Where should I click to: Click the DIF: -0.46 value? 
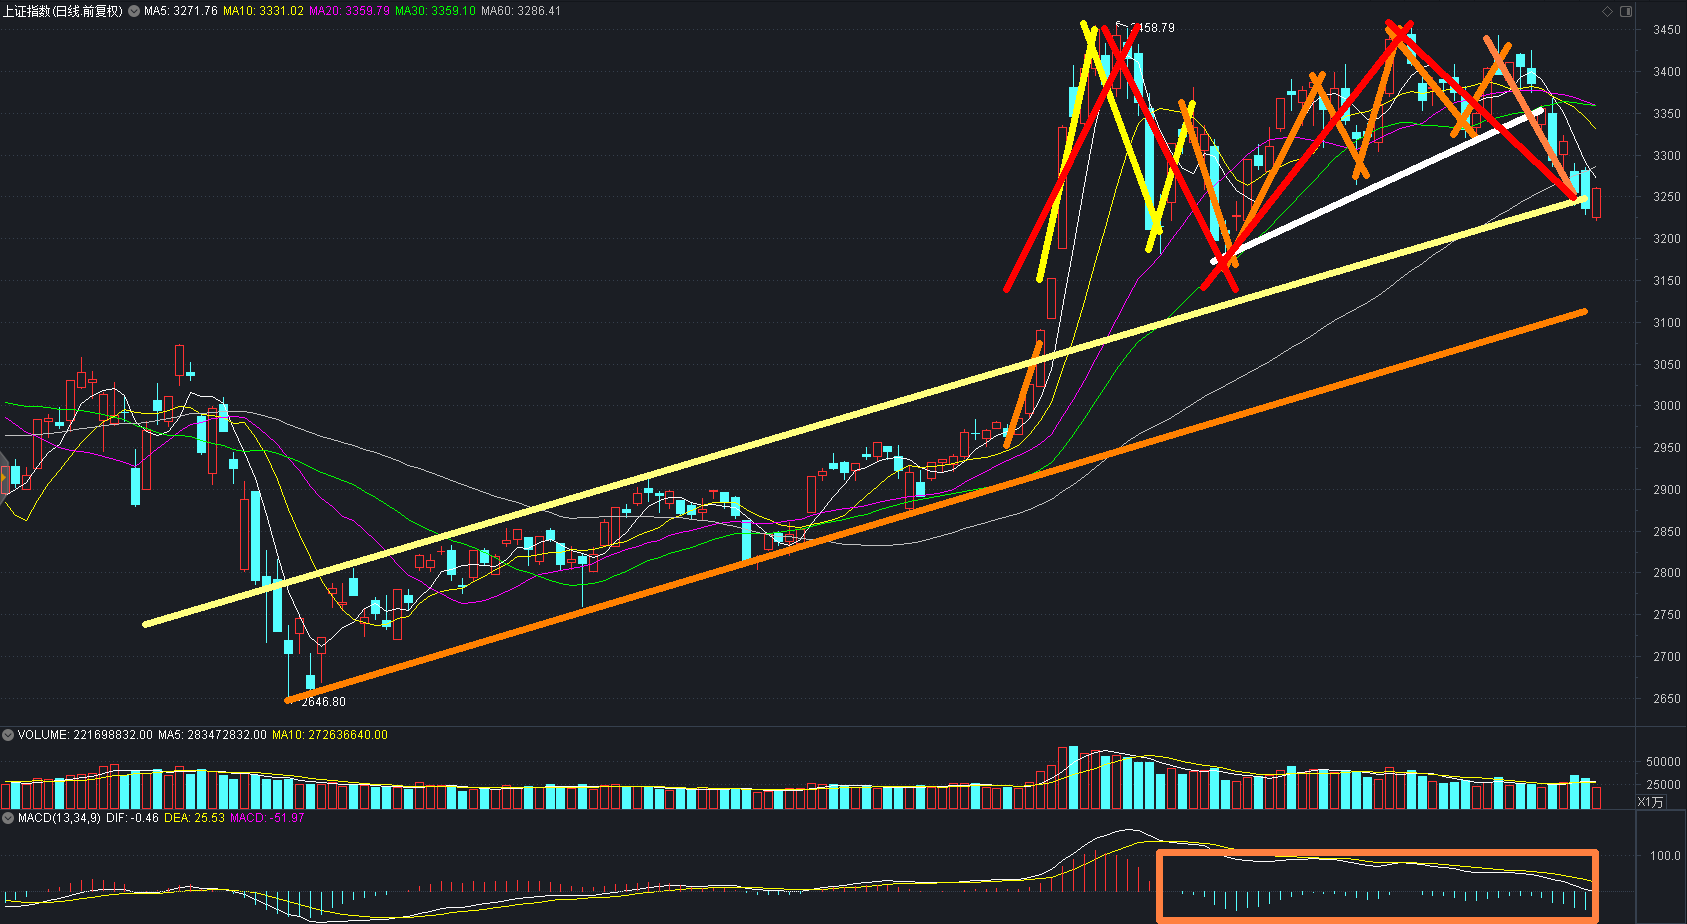(132, 818)
